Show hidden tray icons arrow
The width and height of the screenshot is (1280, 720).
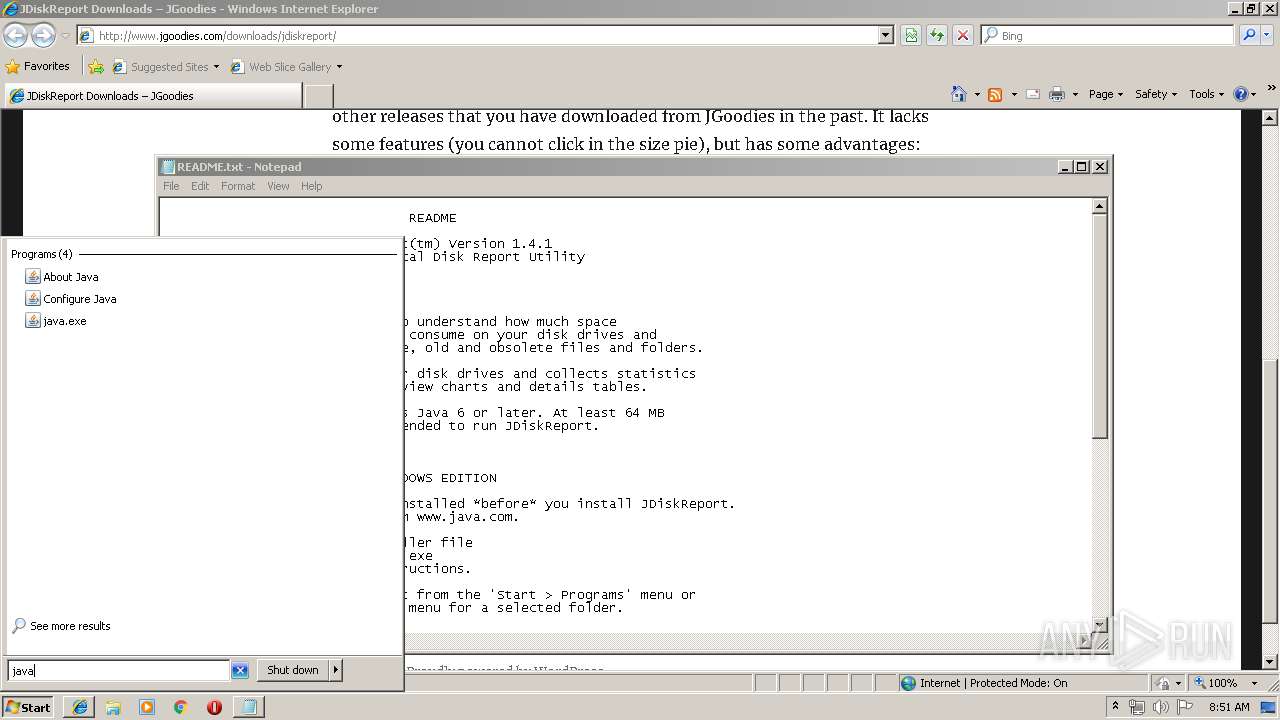[1115, 707]
